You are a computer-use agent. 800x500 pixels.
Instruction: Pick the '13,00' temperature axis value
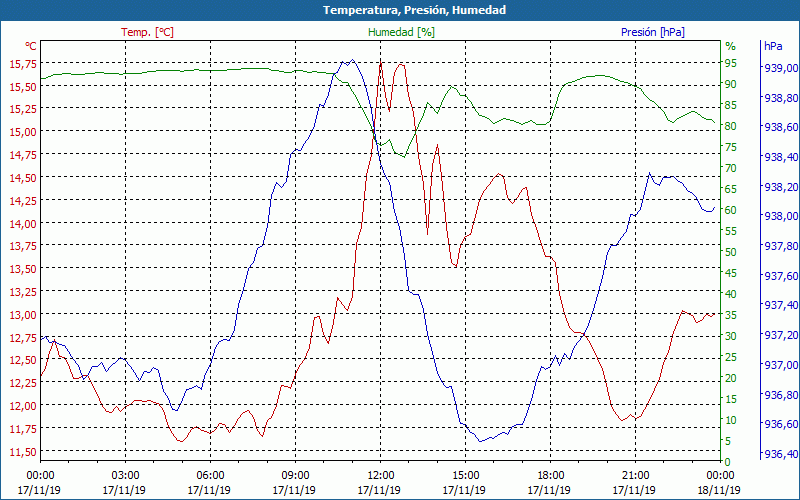click(23, 315)
